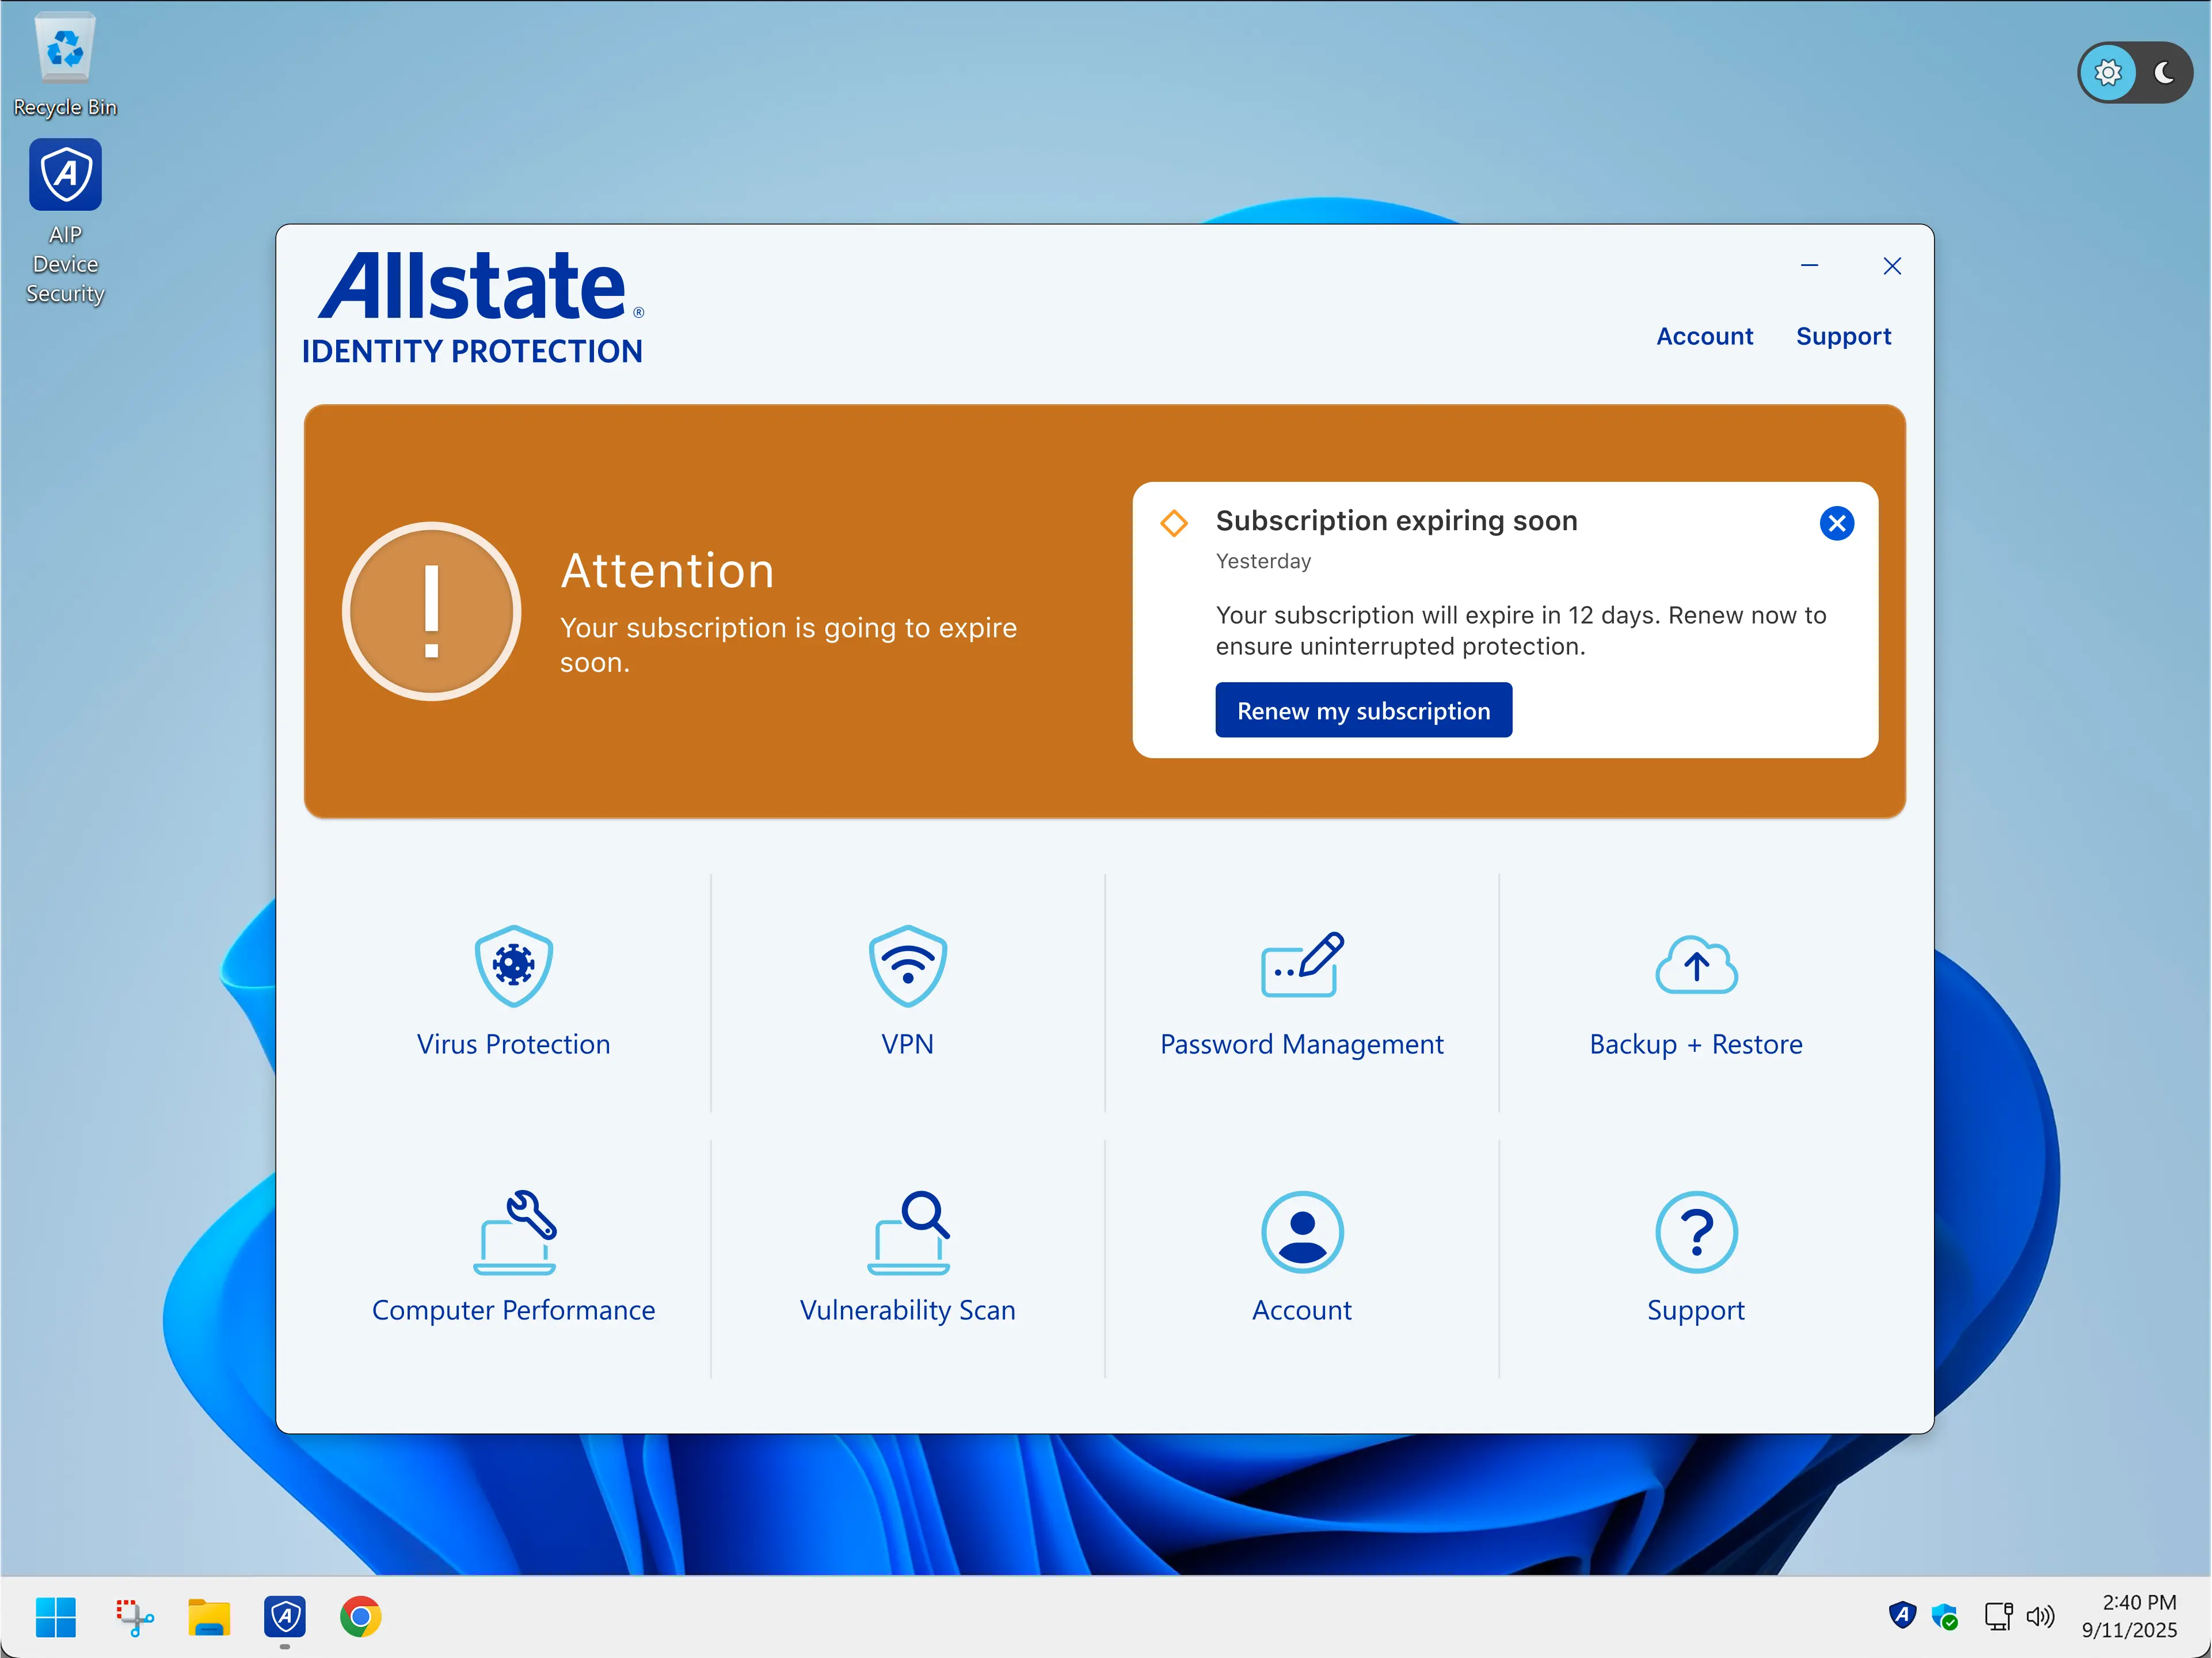The image size is (2212, 1658).
Task: Open the Support question mark tile icon
Action: click(1696, 1232)
